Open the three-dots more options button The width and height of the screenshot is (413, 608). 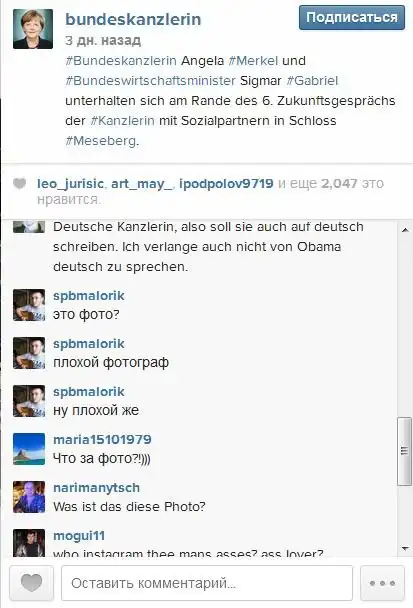pos(382,583)
